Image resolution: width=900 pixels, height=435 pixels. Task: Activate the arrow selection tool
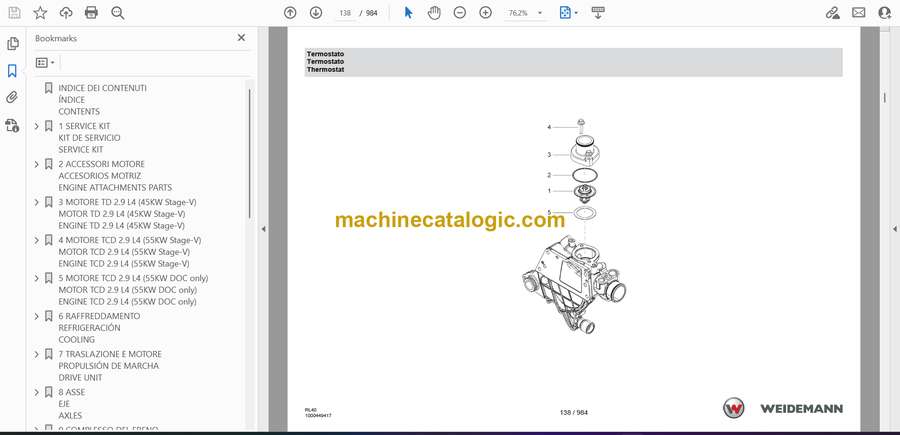408,13
